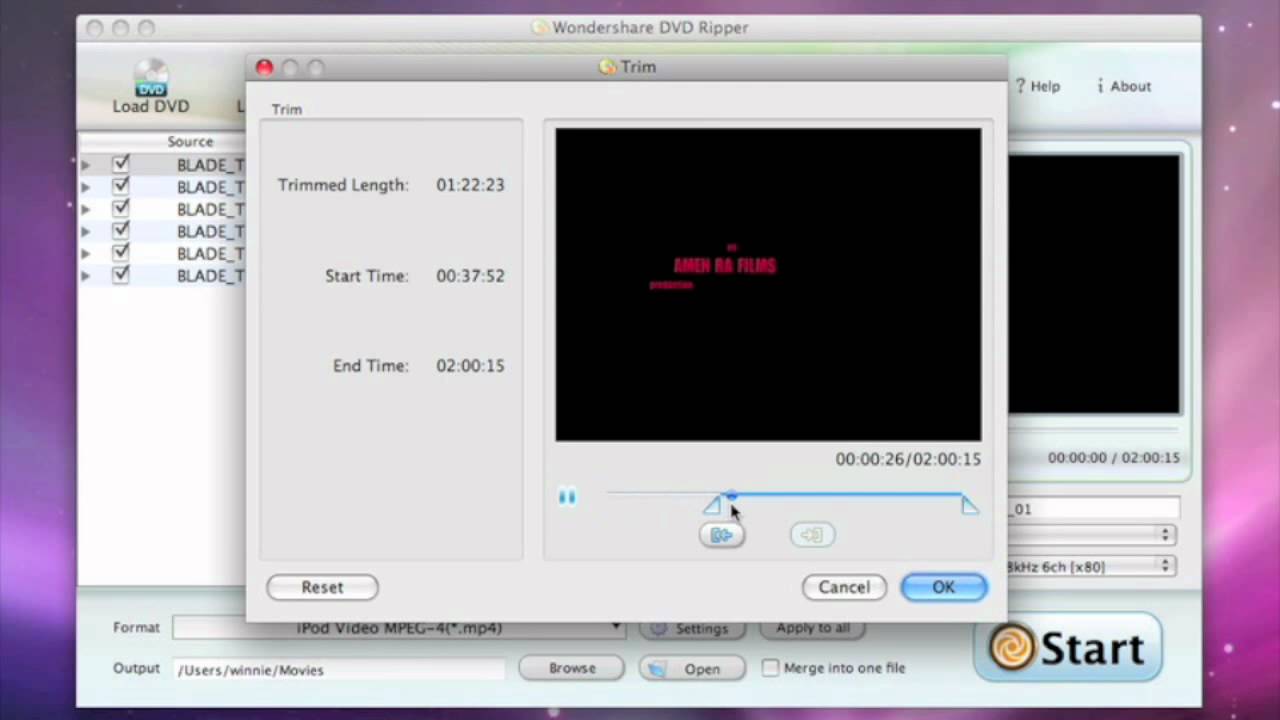Screen dimensions: 1280x720
Task: Open the About info in main window
Action: 1124,86
